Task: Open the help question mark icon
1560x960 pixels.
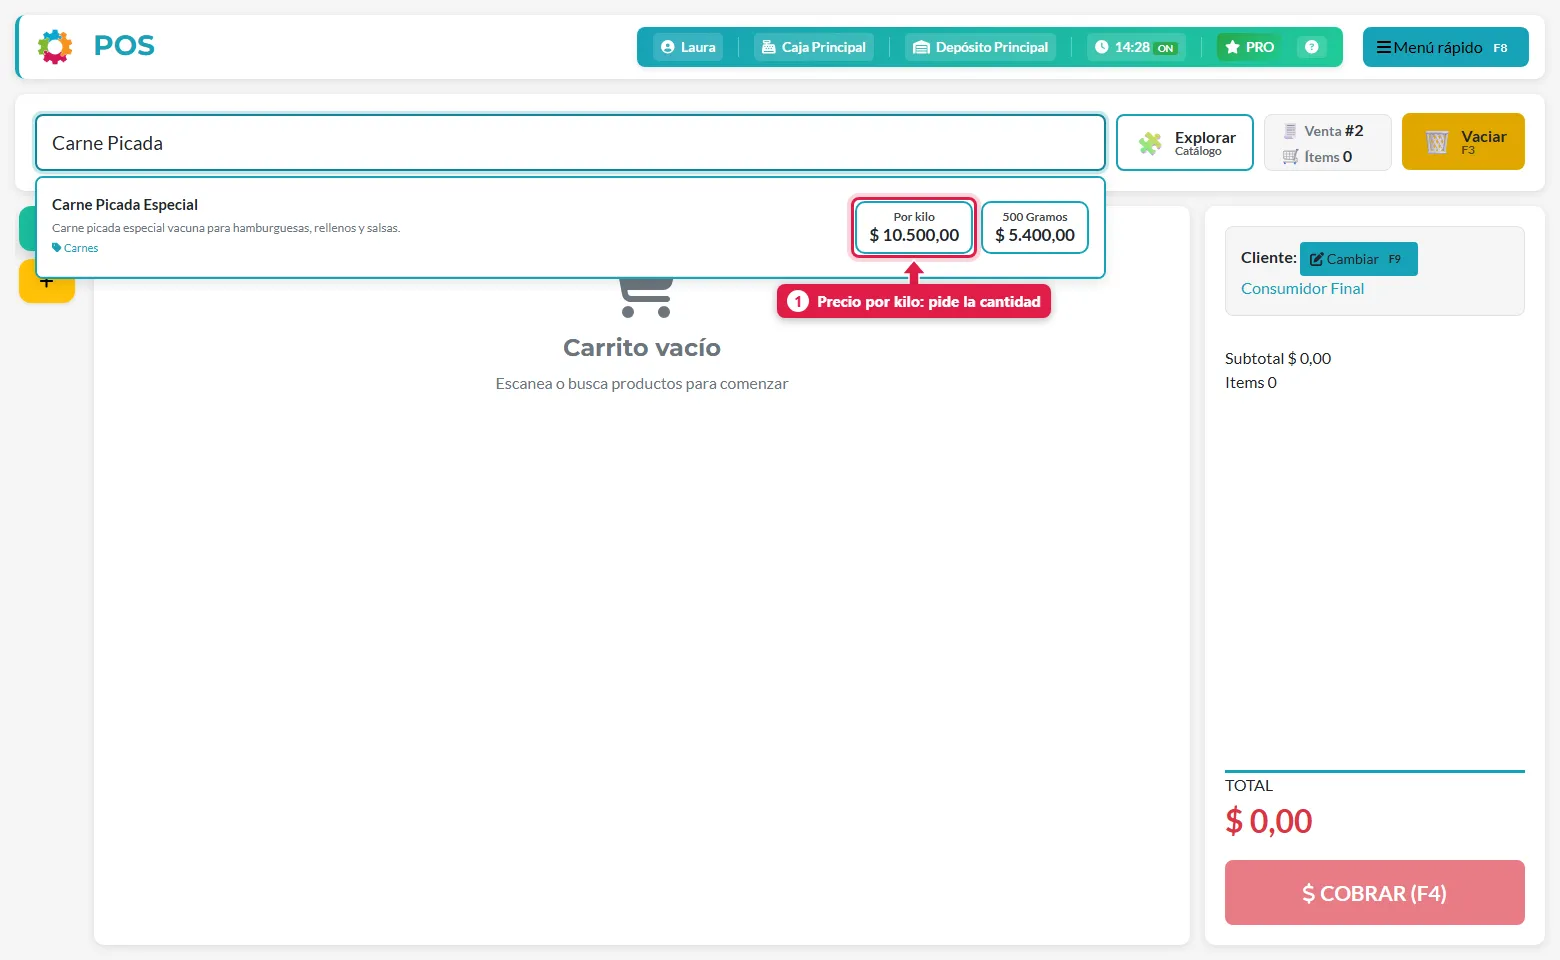Action: click(x=1311, y=47)
